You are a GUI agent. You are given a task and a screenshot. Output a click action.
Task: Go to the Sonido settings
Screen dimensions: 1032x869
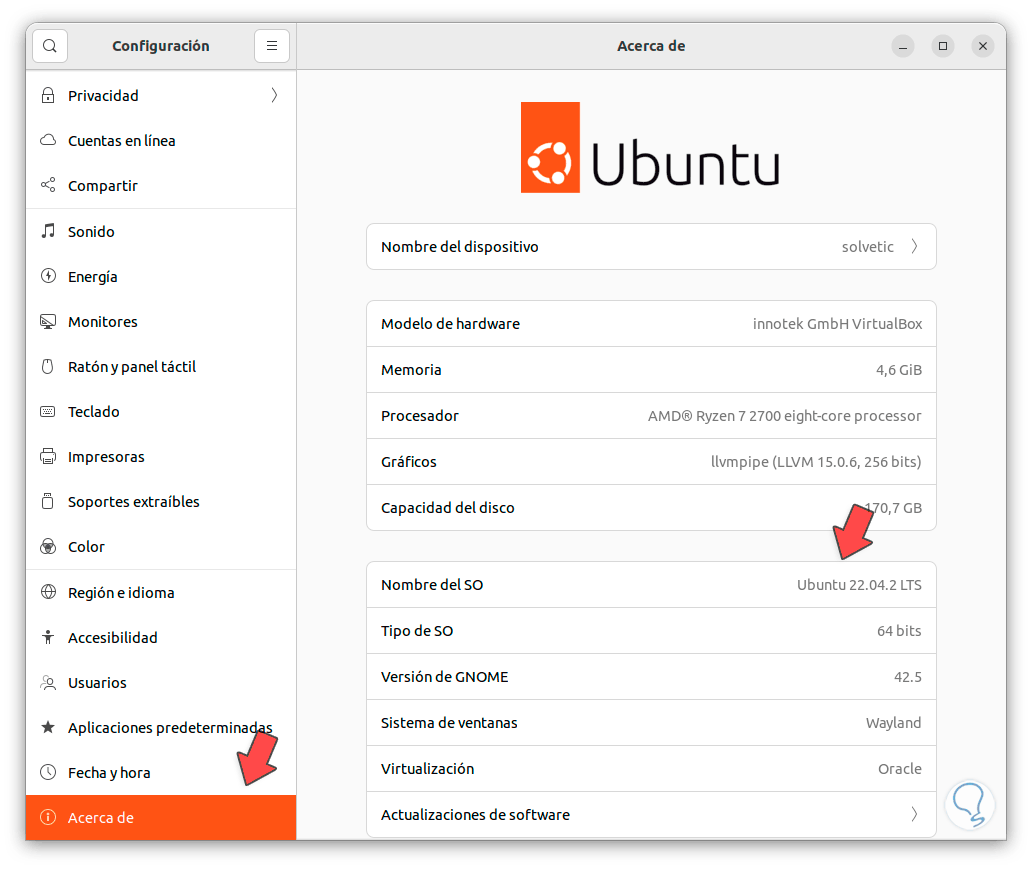click(x=161, y=231)
